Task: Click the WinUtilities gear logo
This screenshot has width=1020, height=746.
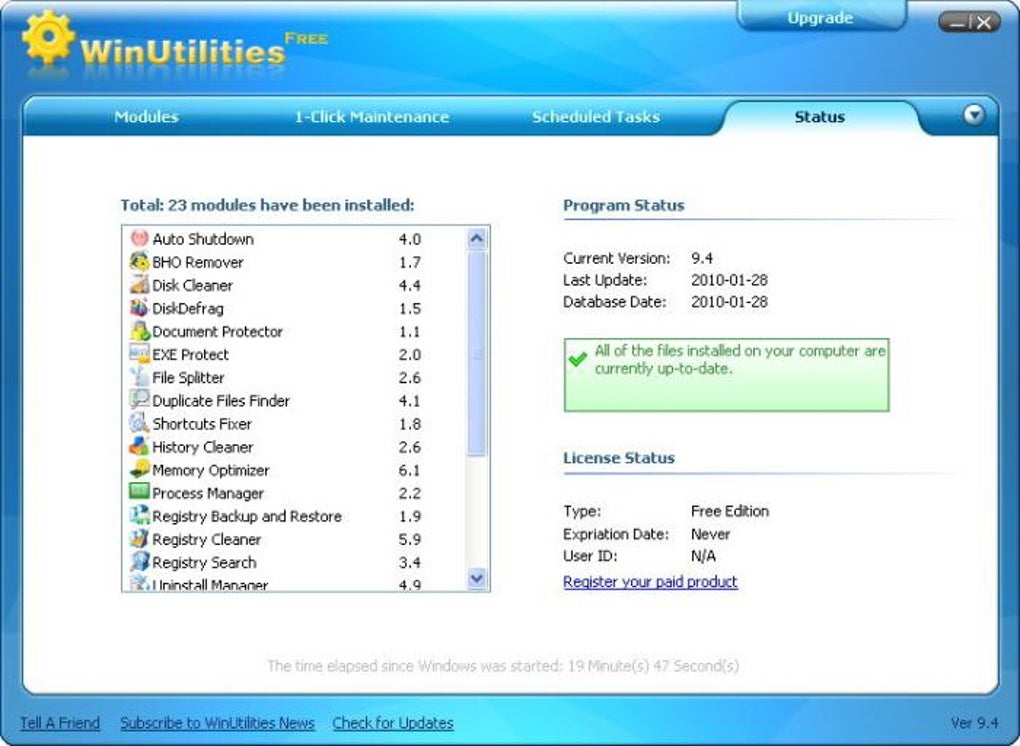Action: coord(48,38)
